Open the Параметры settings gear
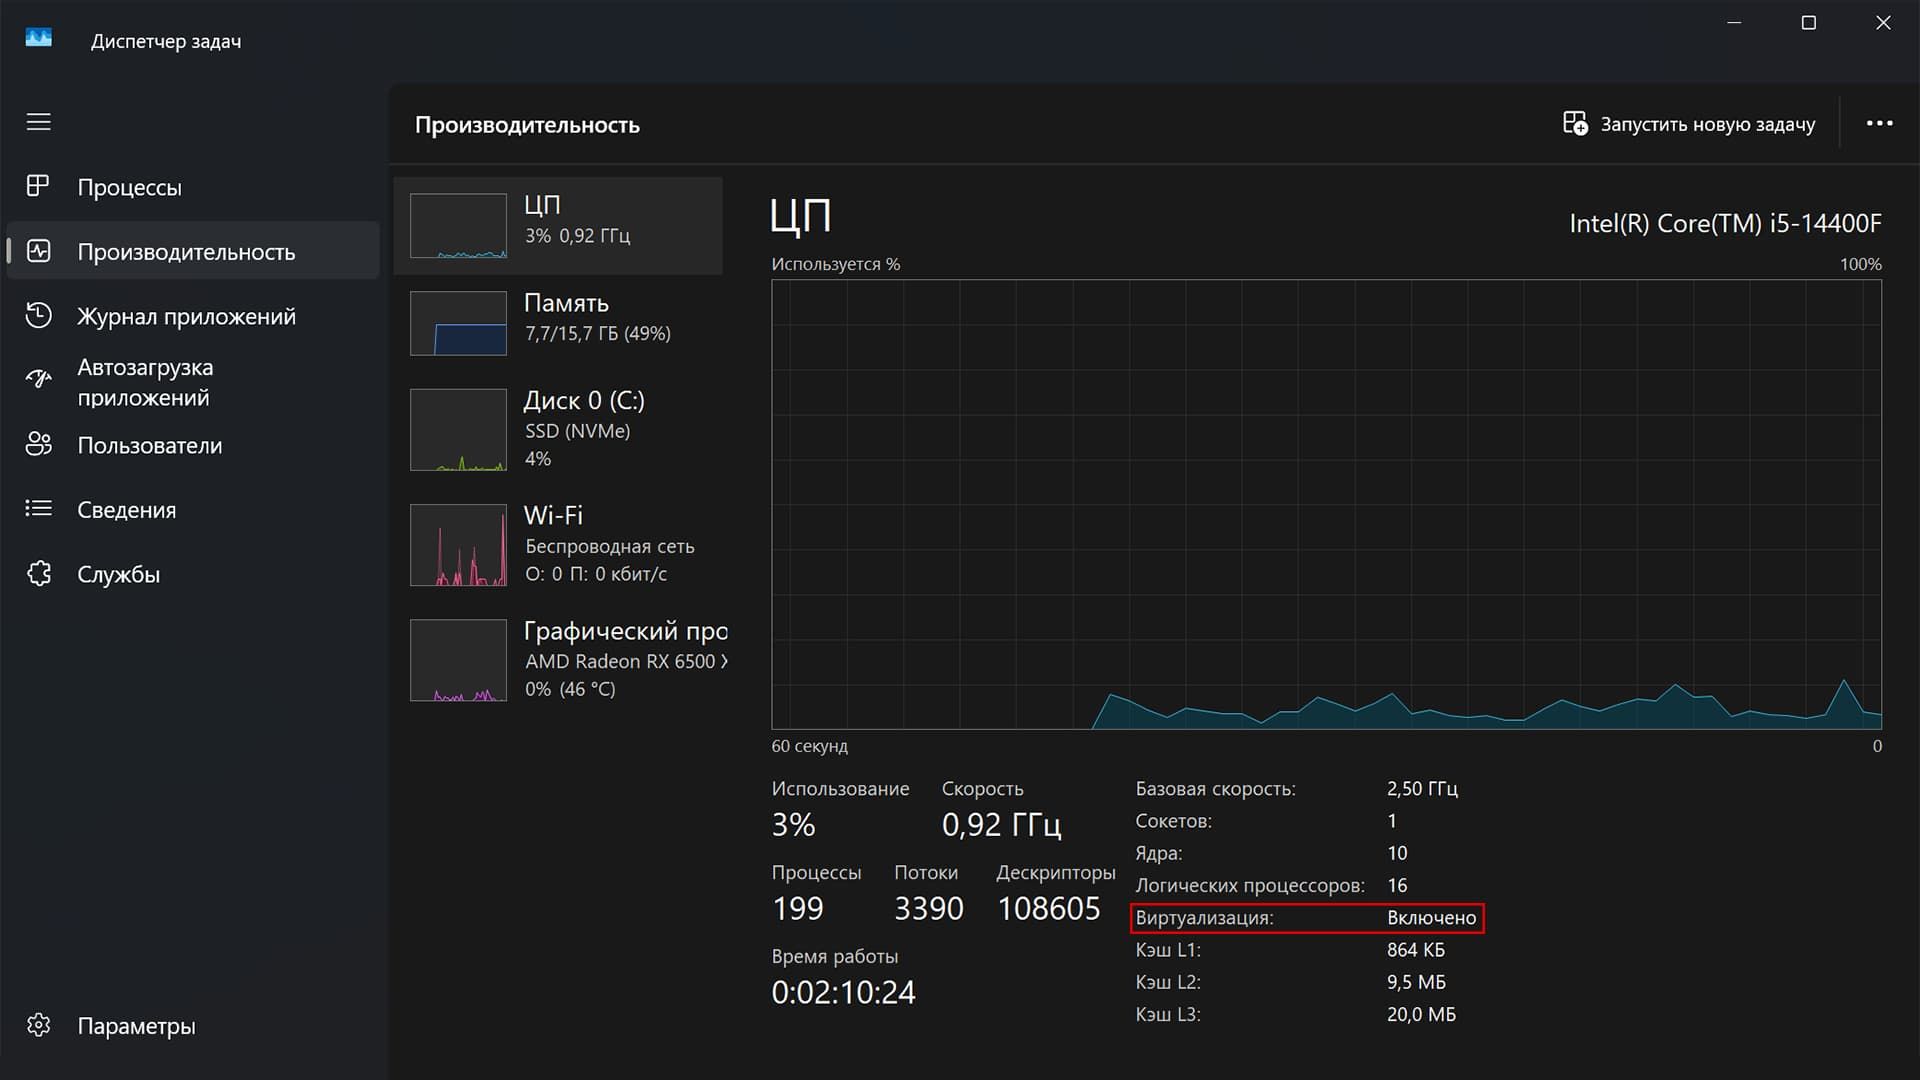Image resolution: width=1920 pixels, height=1080 pixels. tap(38, 1026)
